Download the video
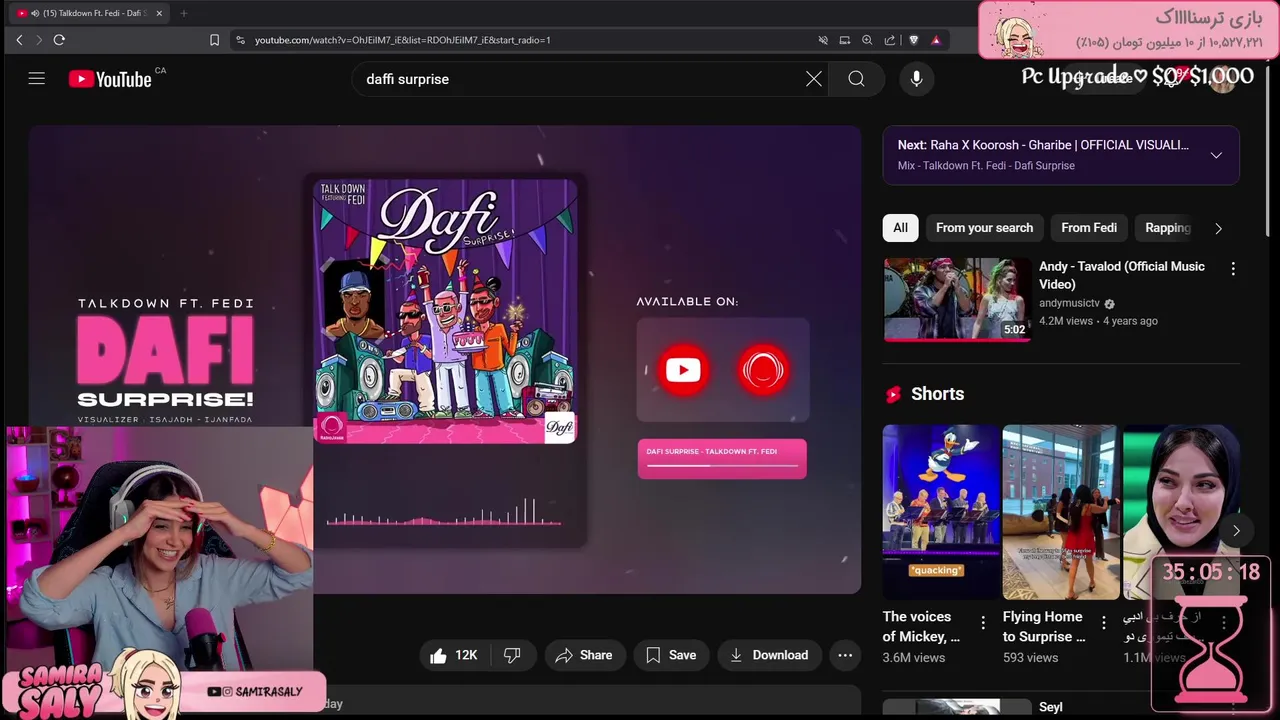The image size is (1280, 720). pos(768,655)
